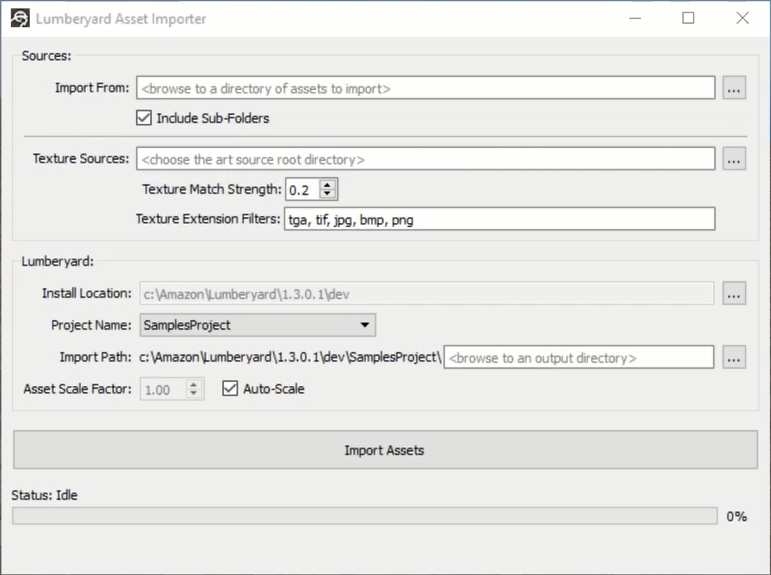Click the Install Location path field

[427, 294]
